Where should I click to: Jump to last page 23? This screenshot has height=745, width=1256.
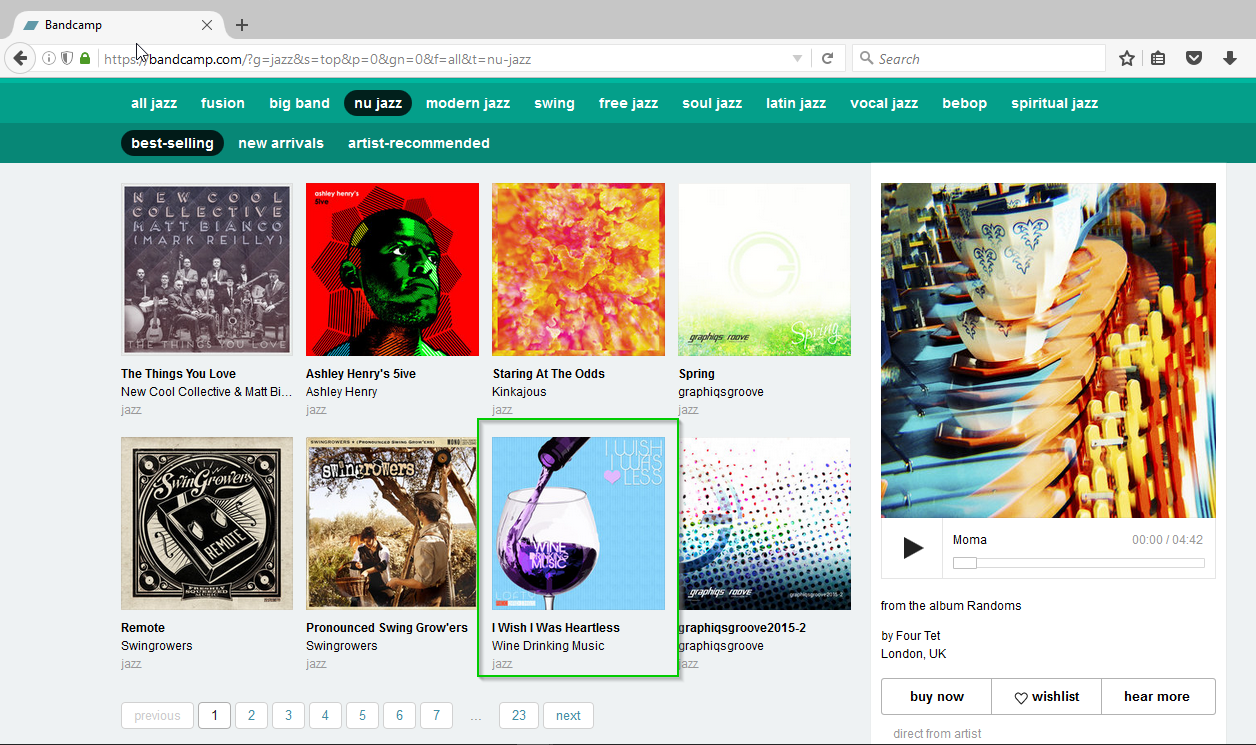coord(519,716)
